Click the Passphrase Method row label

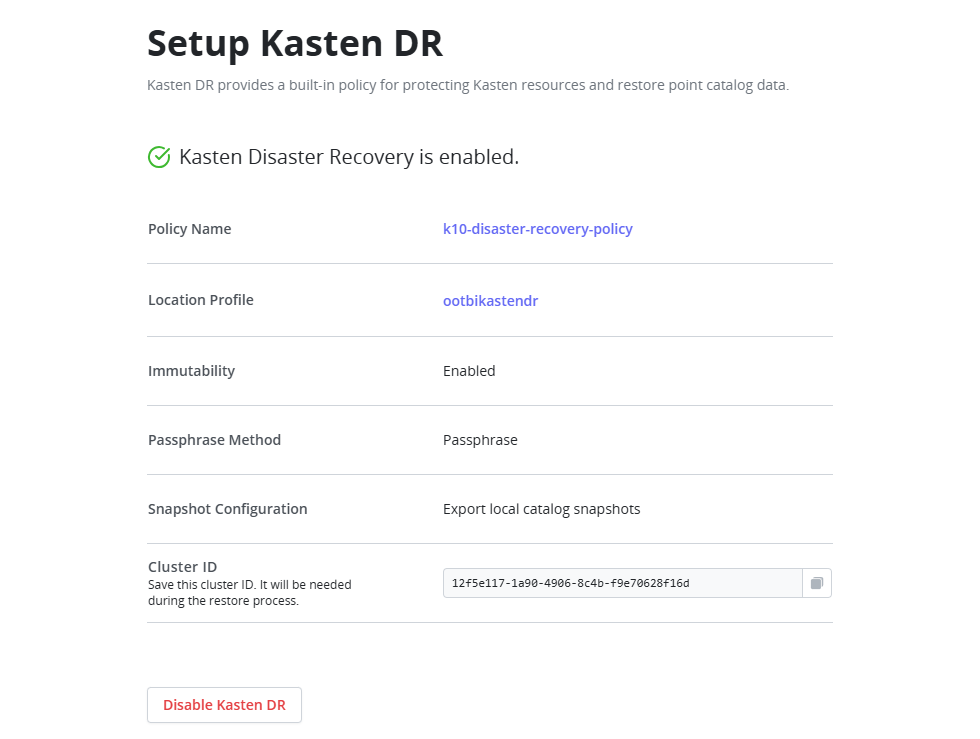coord(214,439)
